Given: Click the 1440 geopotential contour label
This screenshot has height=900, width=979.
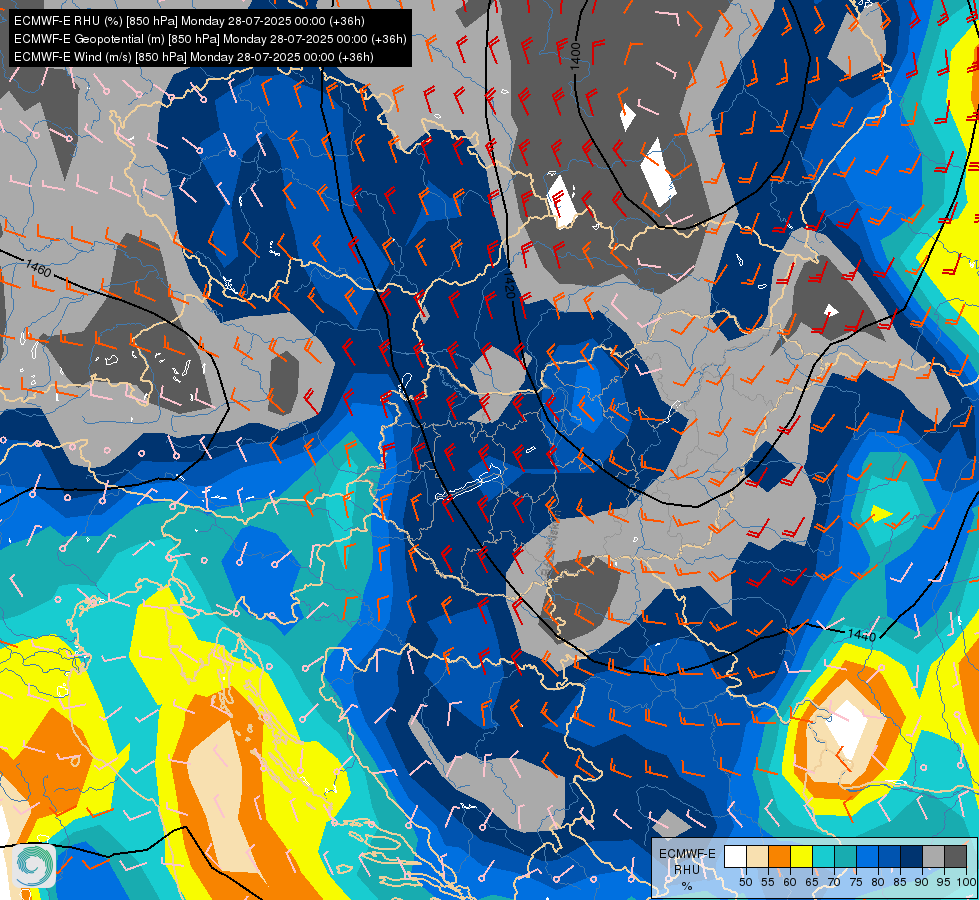Looking at the screenshot, I should pos(862,635).
